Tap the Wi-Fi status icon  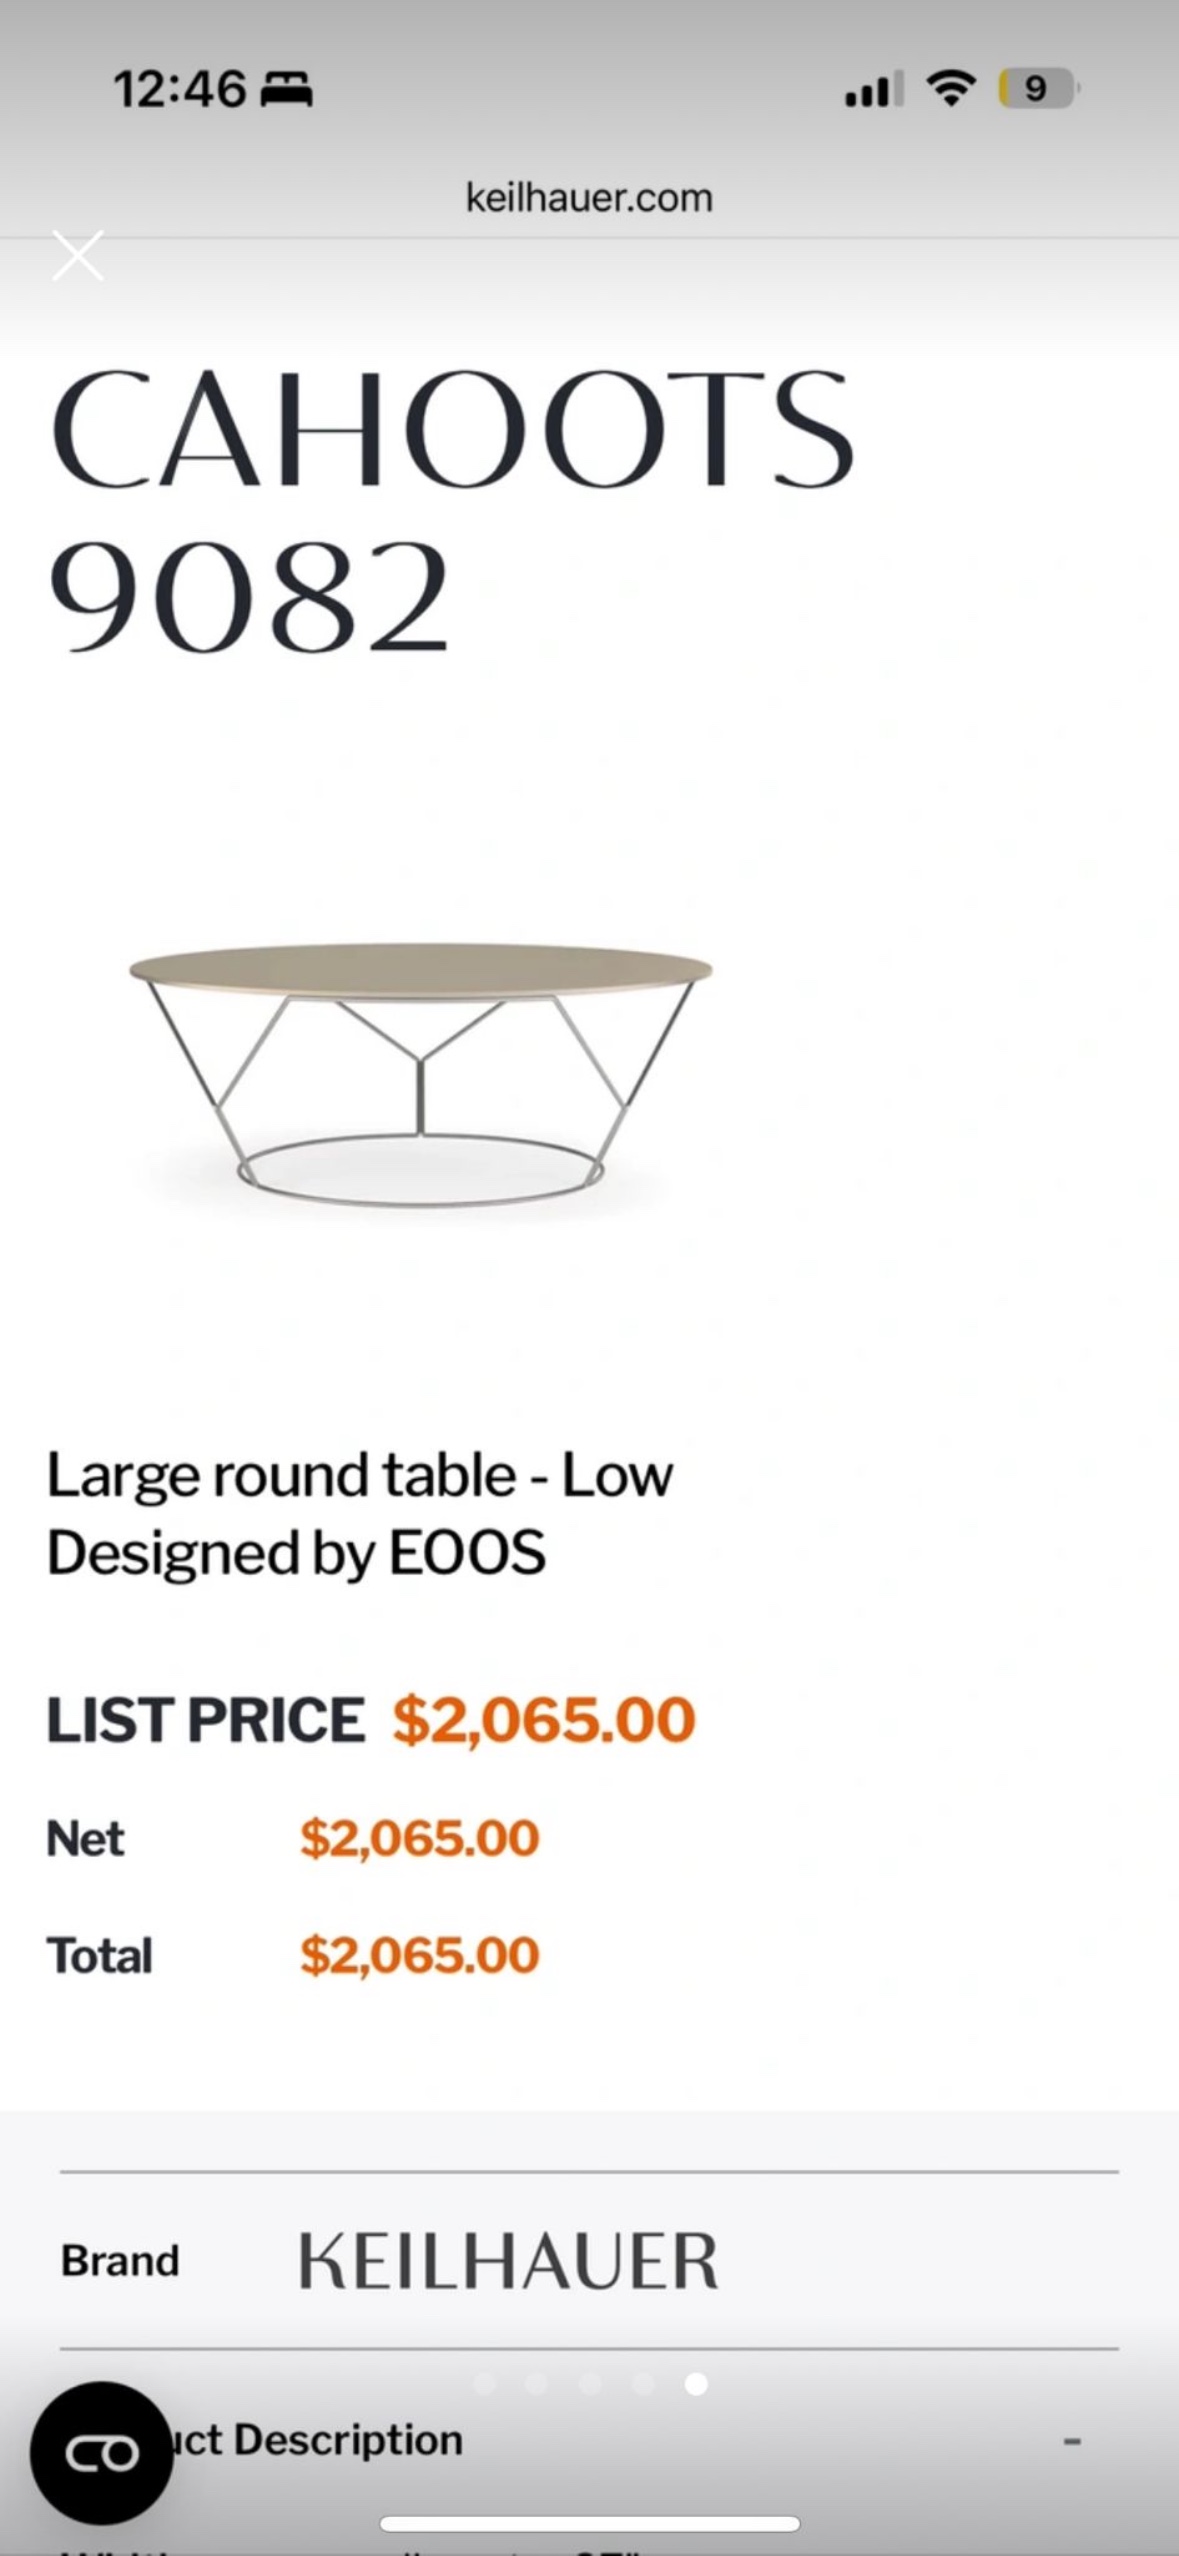[951, 89]
